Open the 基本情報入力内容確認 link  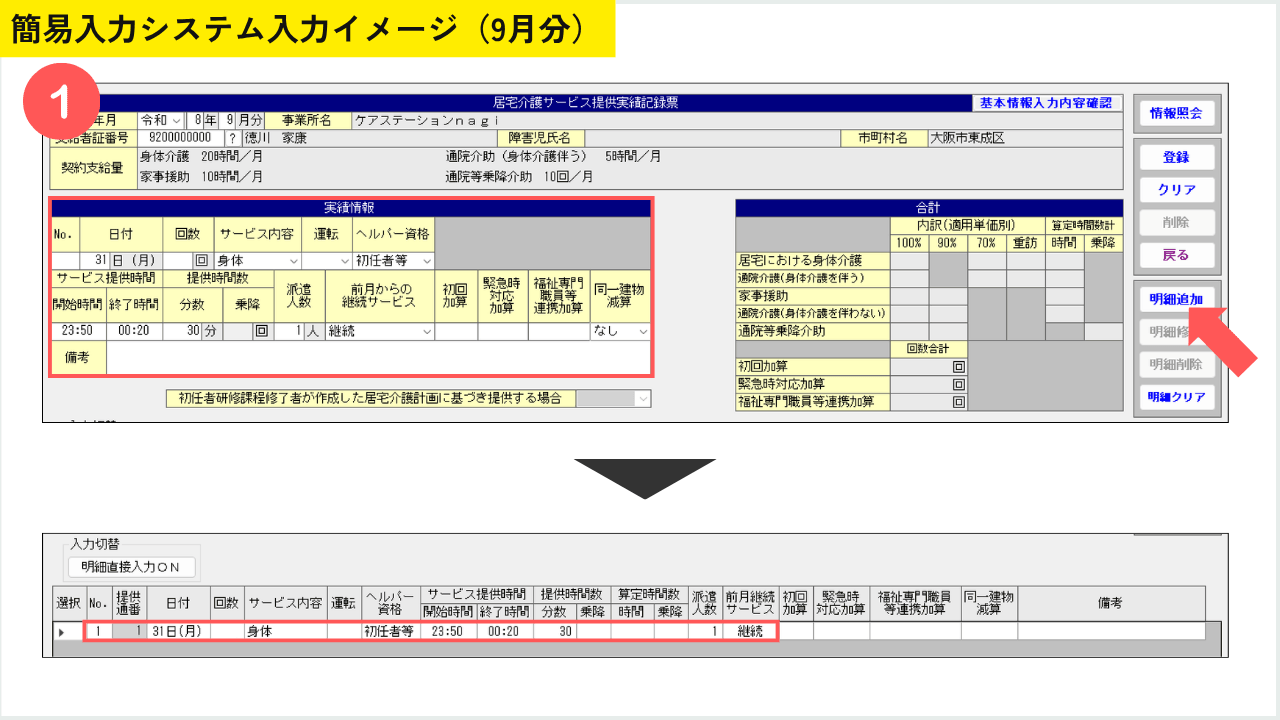(1047, 103)
